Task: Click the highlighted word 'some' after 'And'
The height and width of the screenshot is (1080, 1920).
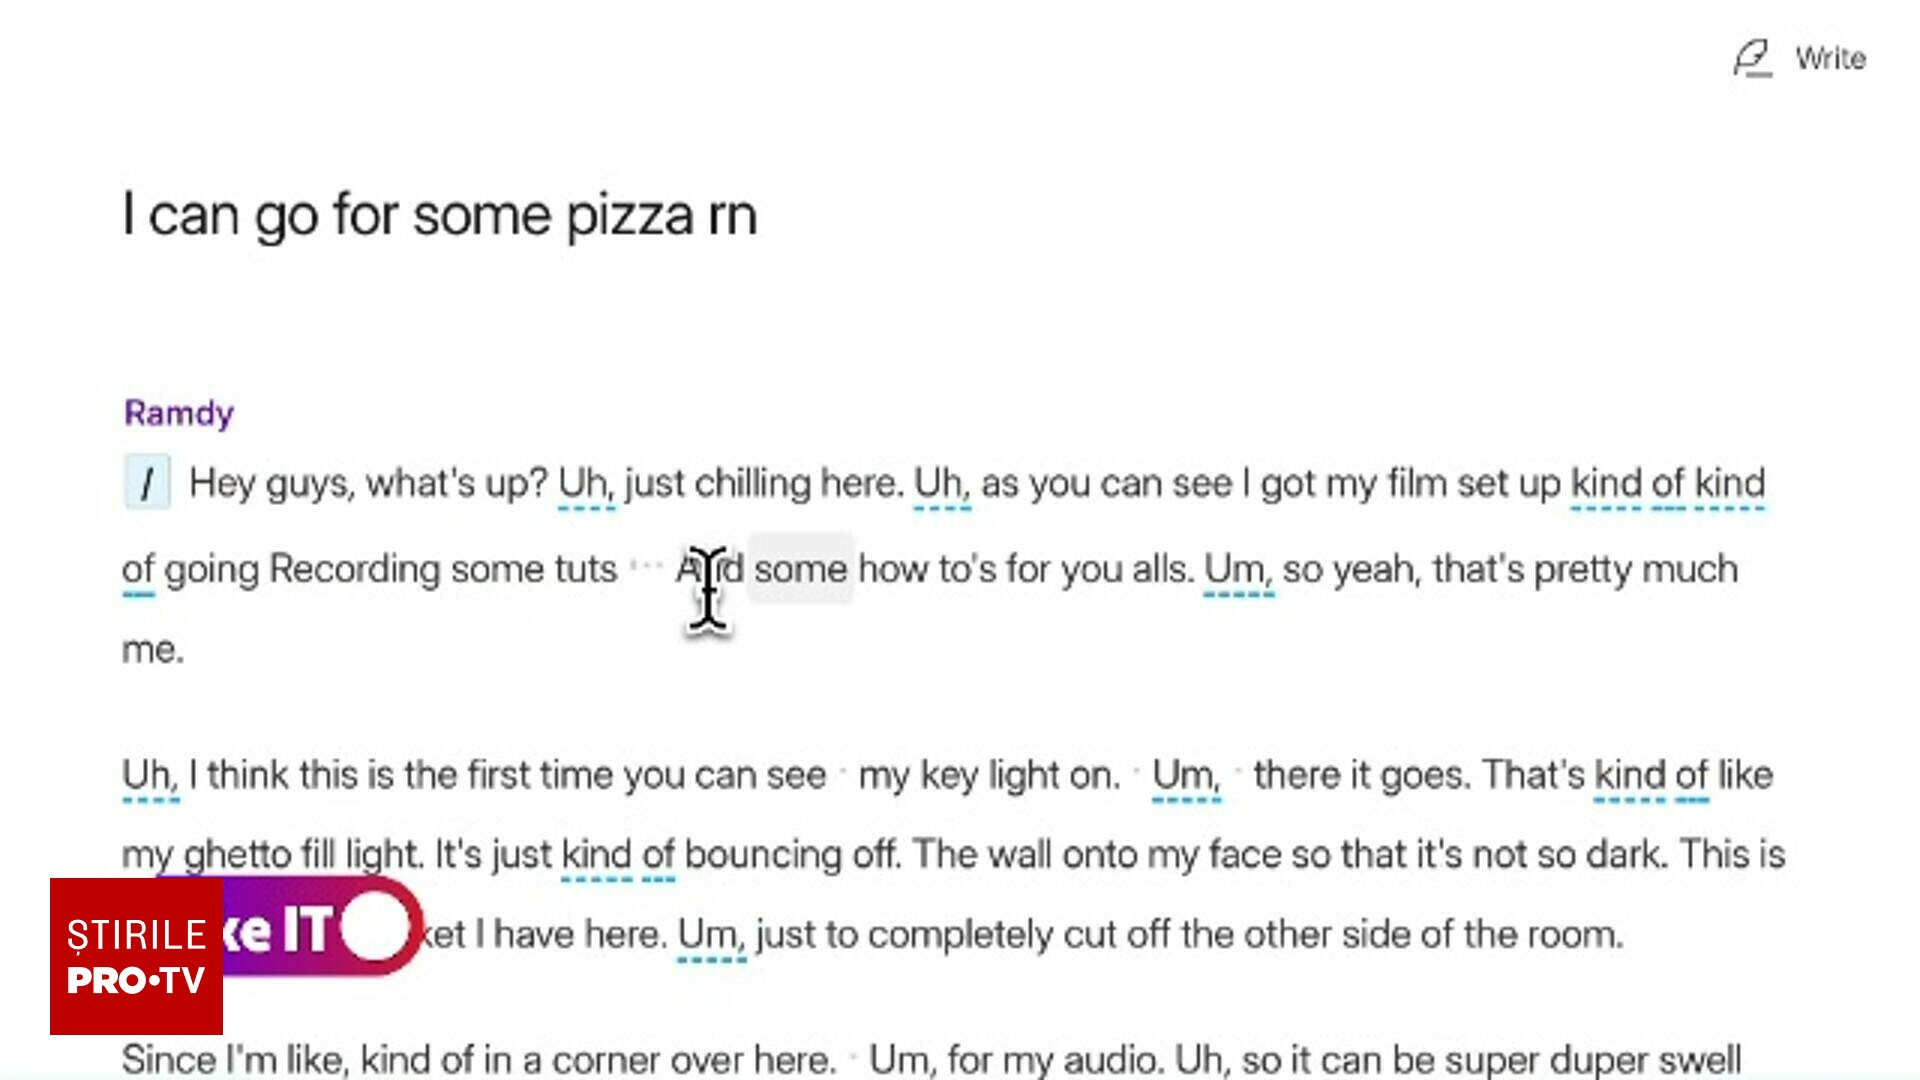Action: (x=800, y=569)
